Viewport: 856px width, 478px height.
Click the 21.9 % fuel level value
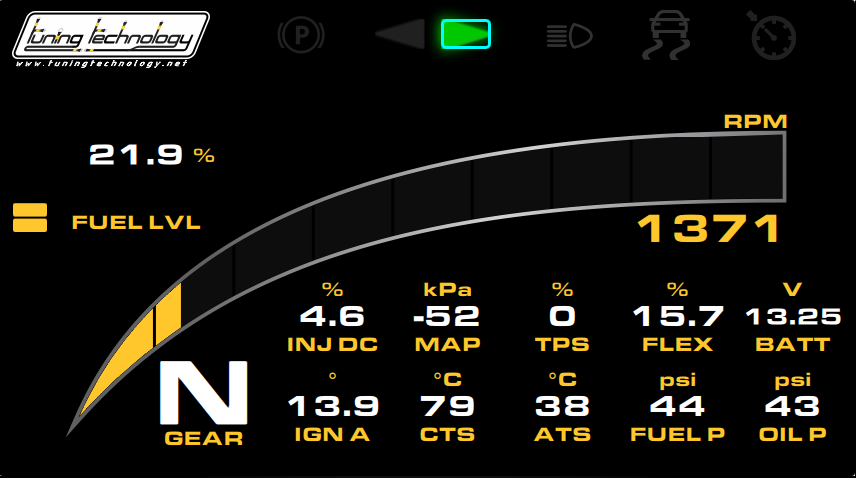pyautogui.click(x=152, y=155)
